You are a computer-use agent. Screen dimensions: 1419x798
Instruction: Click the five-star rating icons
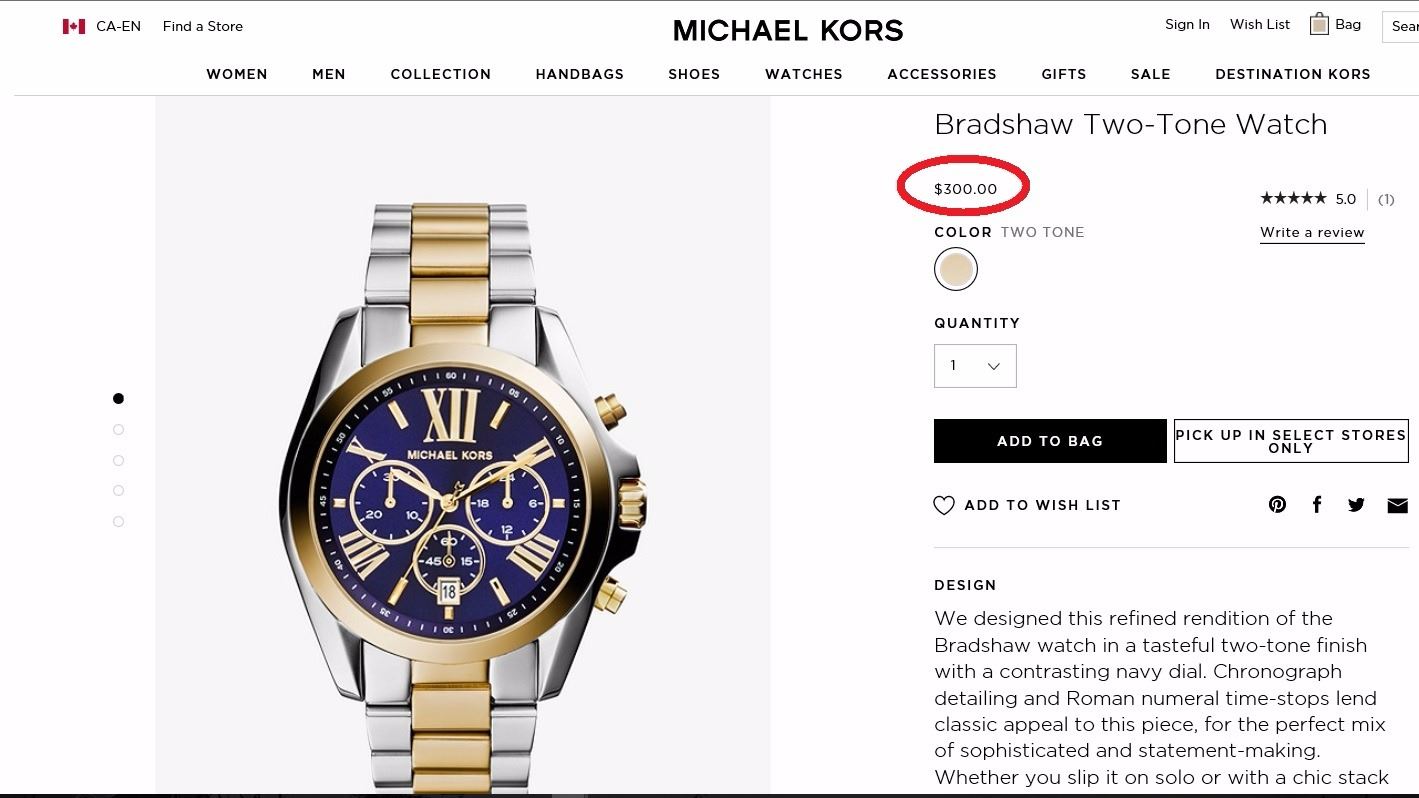(x=1293, y=198)
